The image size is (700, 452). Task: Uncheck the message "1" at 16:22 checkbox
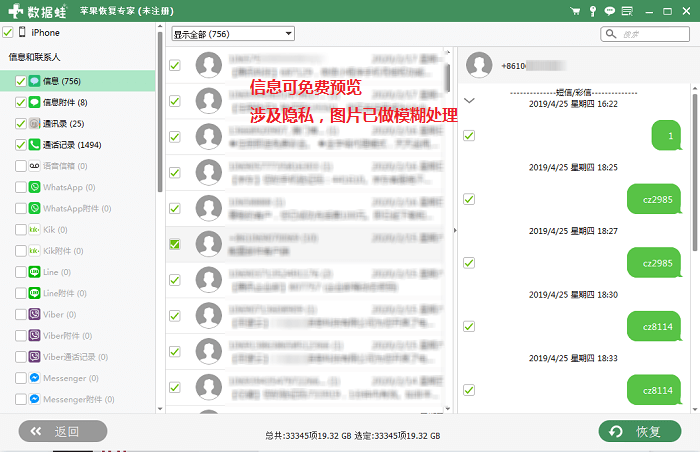click(x=469, y=135)
